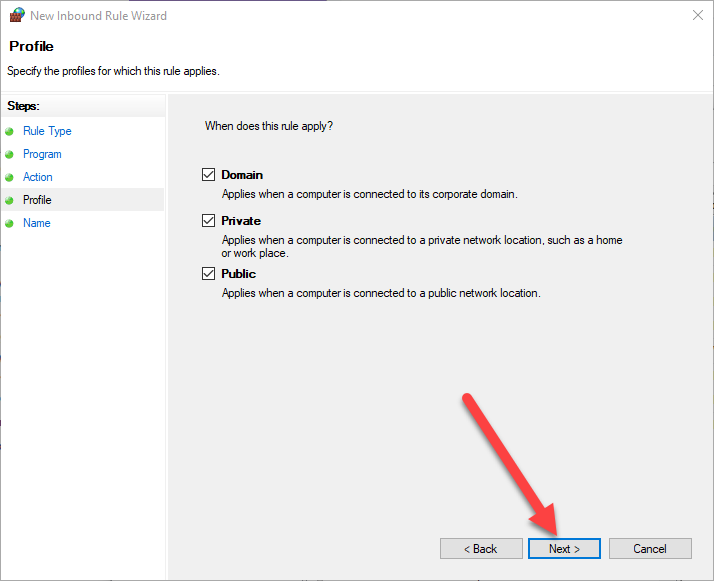Click the bold Public label text
The height and width of the screenshot is (581, 714).
[239, 274]
